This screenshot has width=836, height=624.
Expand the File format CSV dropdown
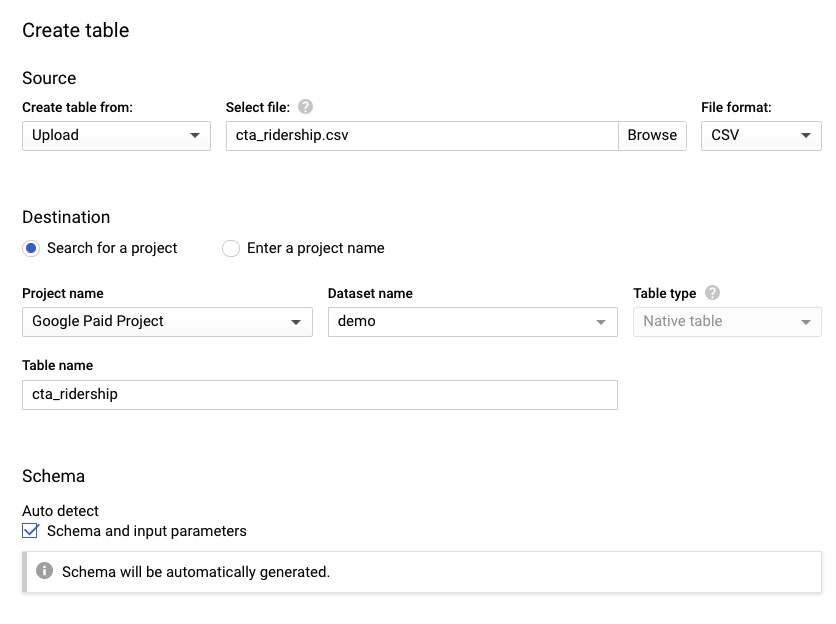760,135
